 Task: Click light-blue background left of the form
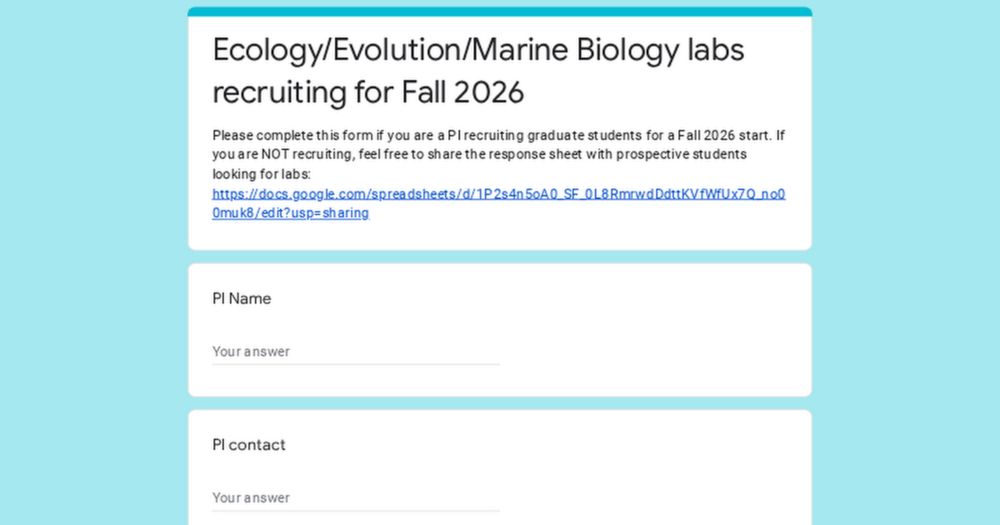tap(94, 262)
